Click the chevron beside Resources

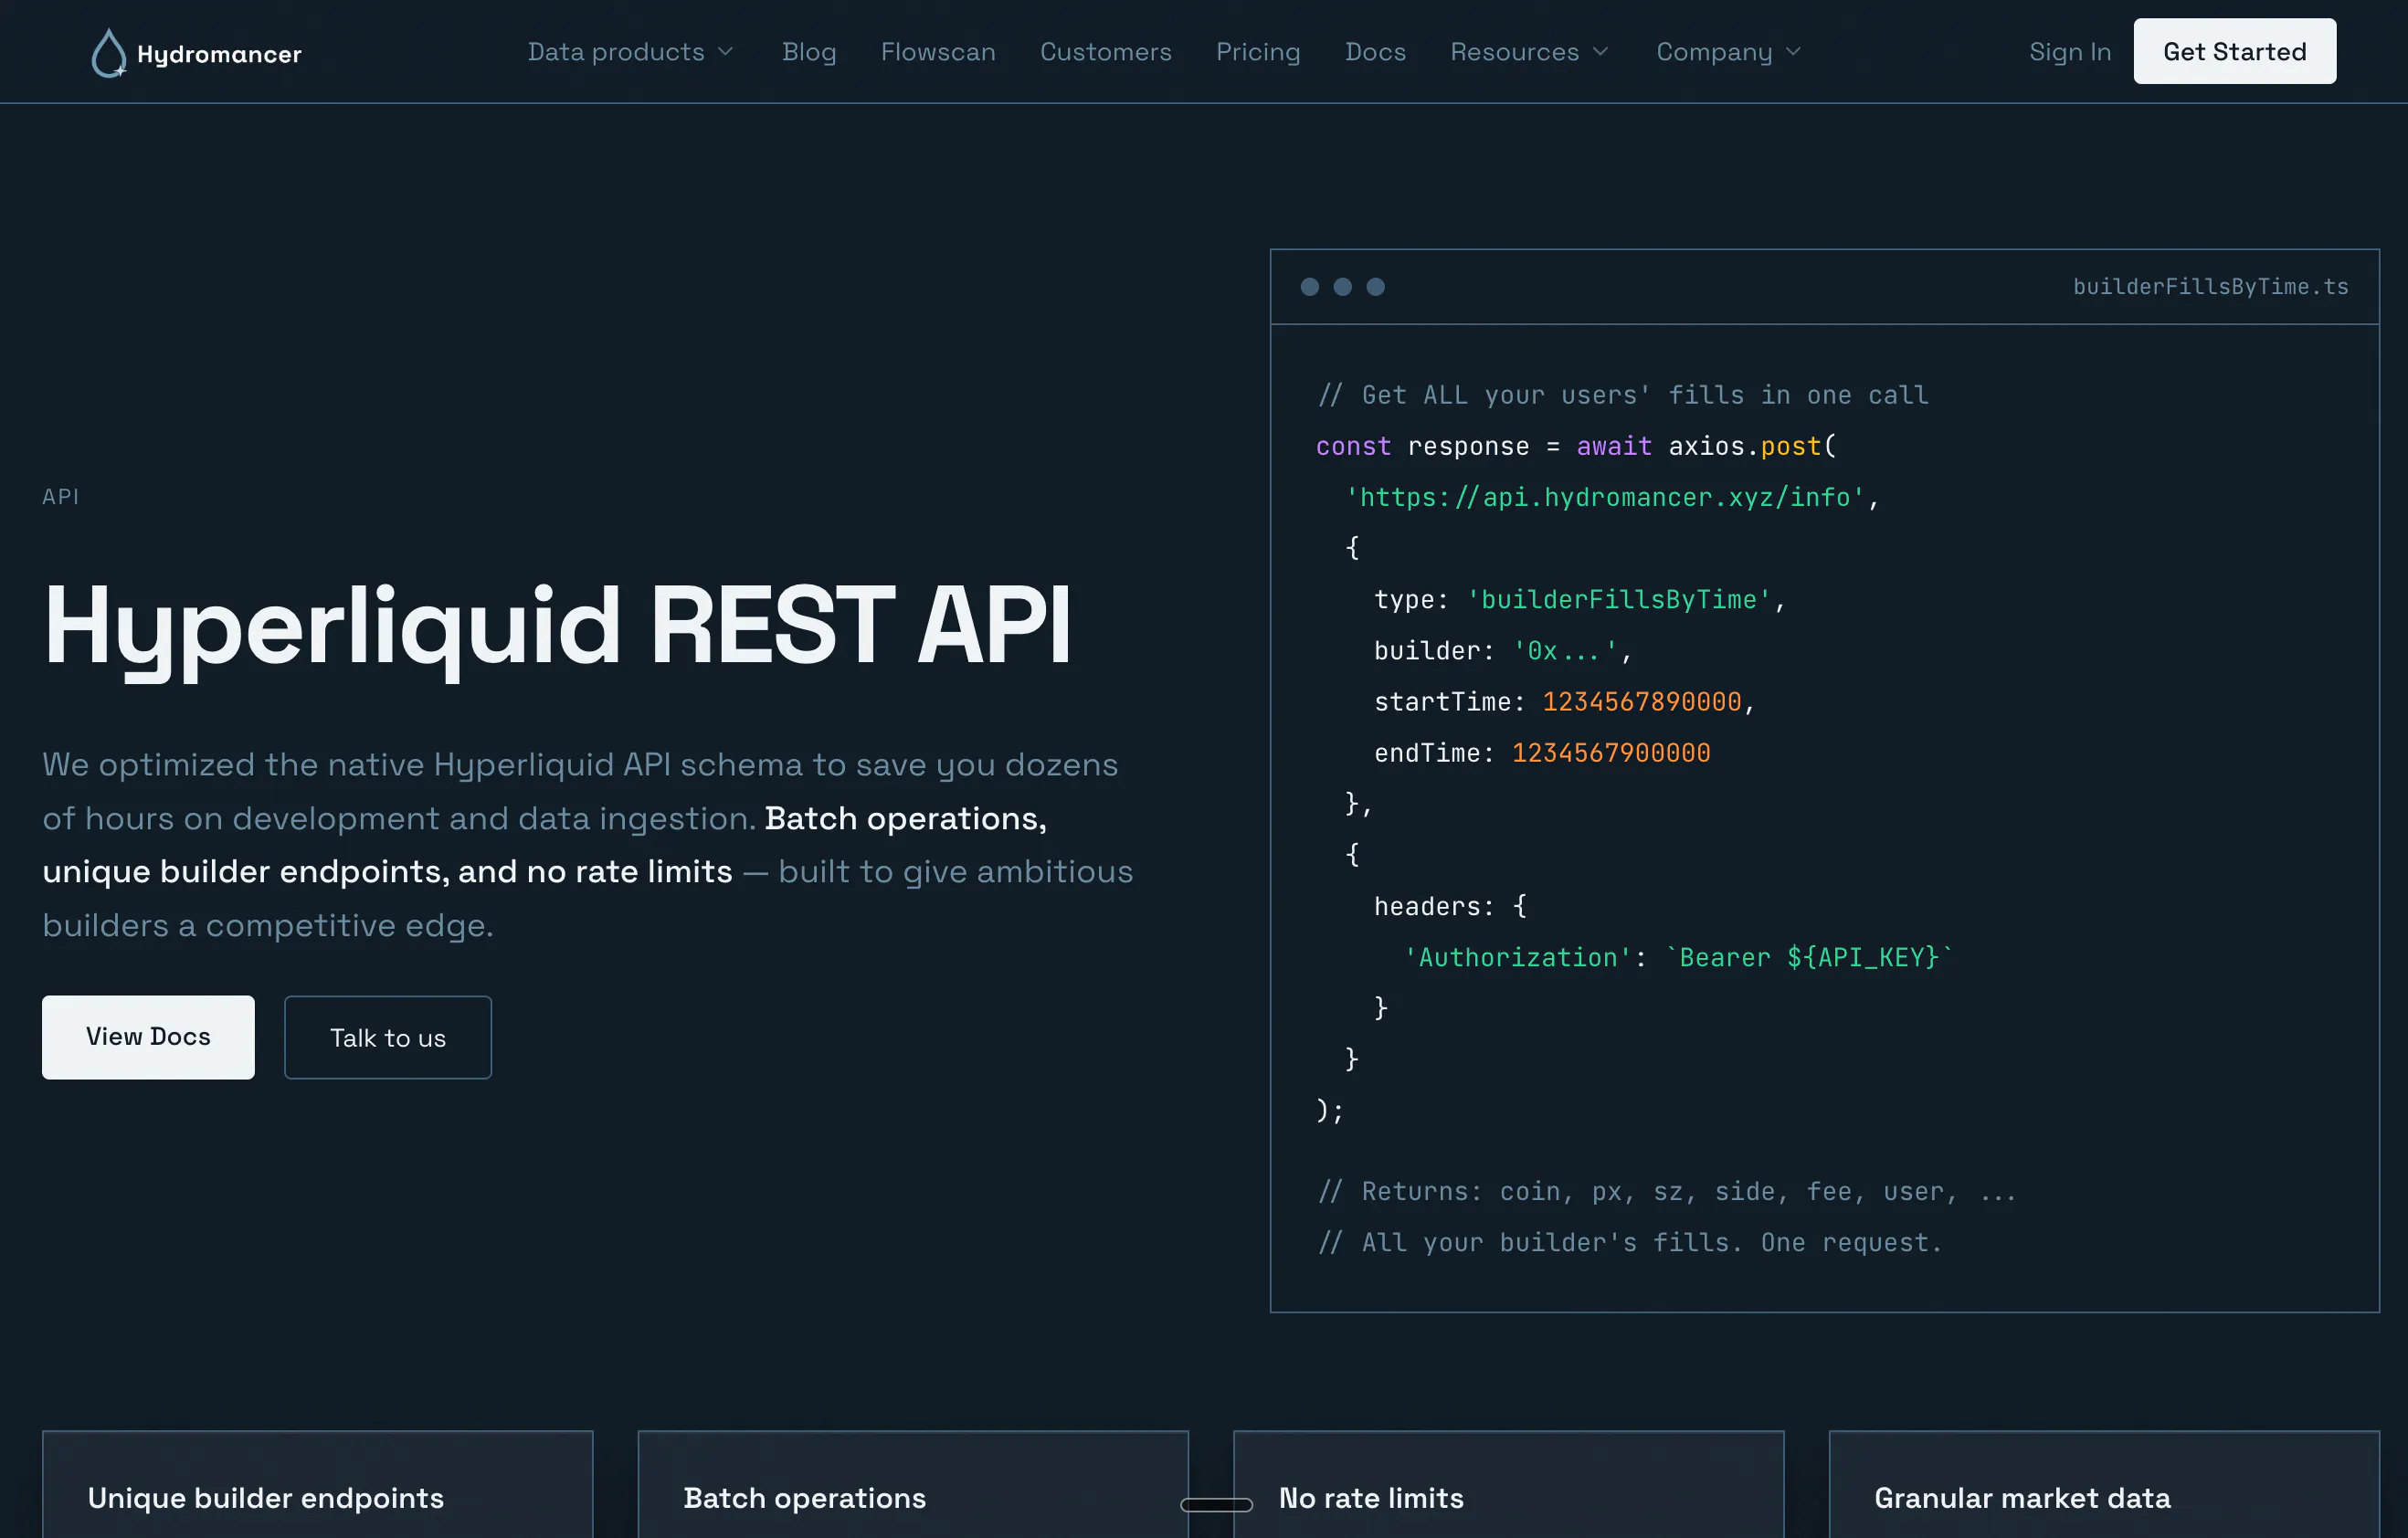[1601, 52]
